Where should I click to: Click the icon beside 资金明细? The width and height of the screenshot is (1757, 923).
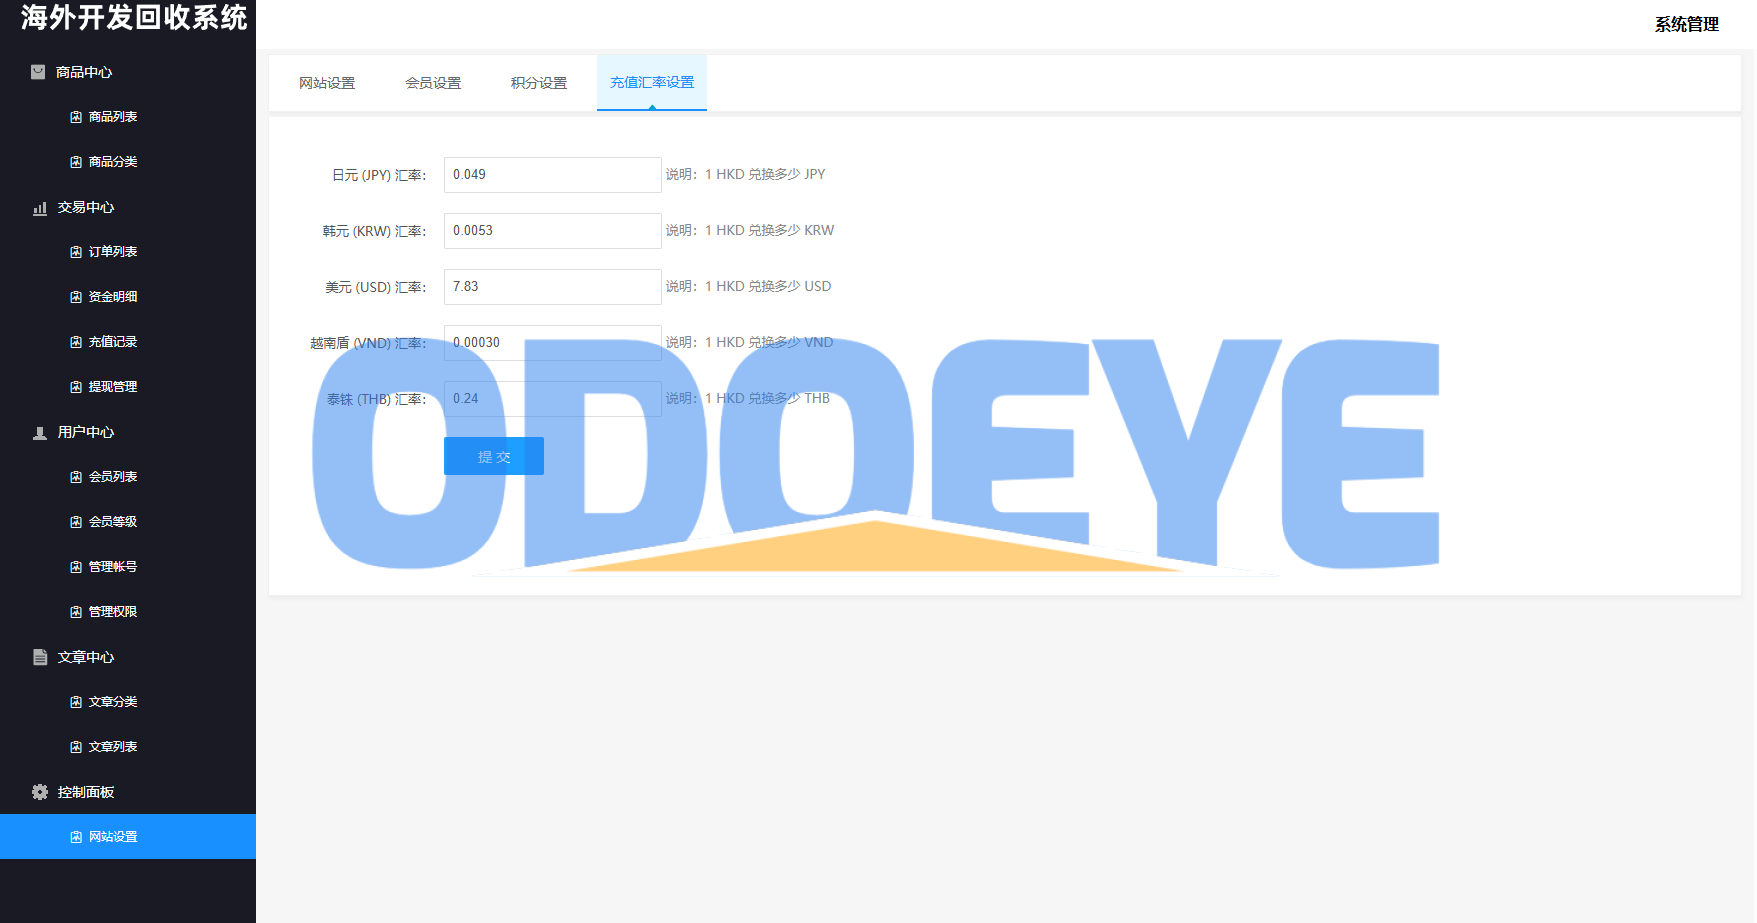tap(76, 297)
